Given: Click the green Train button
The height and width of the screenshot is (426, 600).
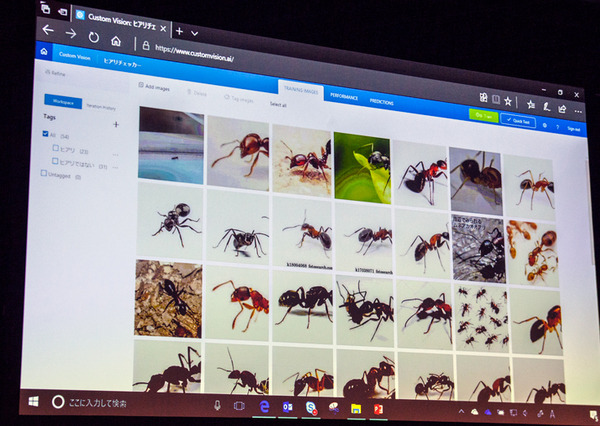Looking at the screenshot, I should pyautogui.click(x=483, y=116).
